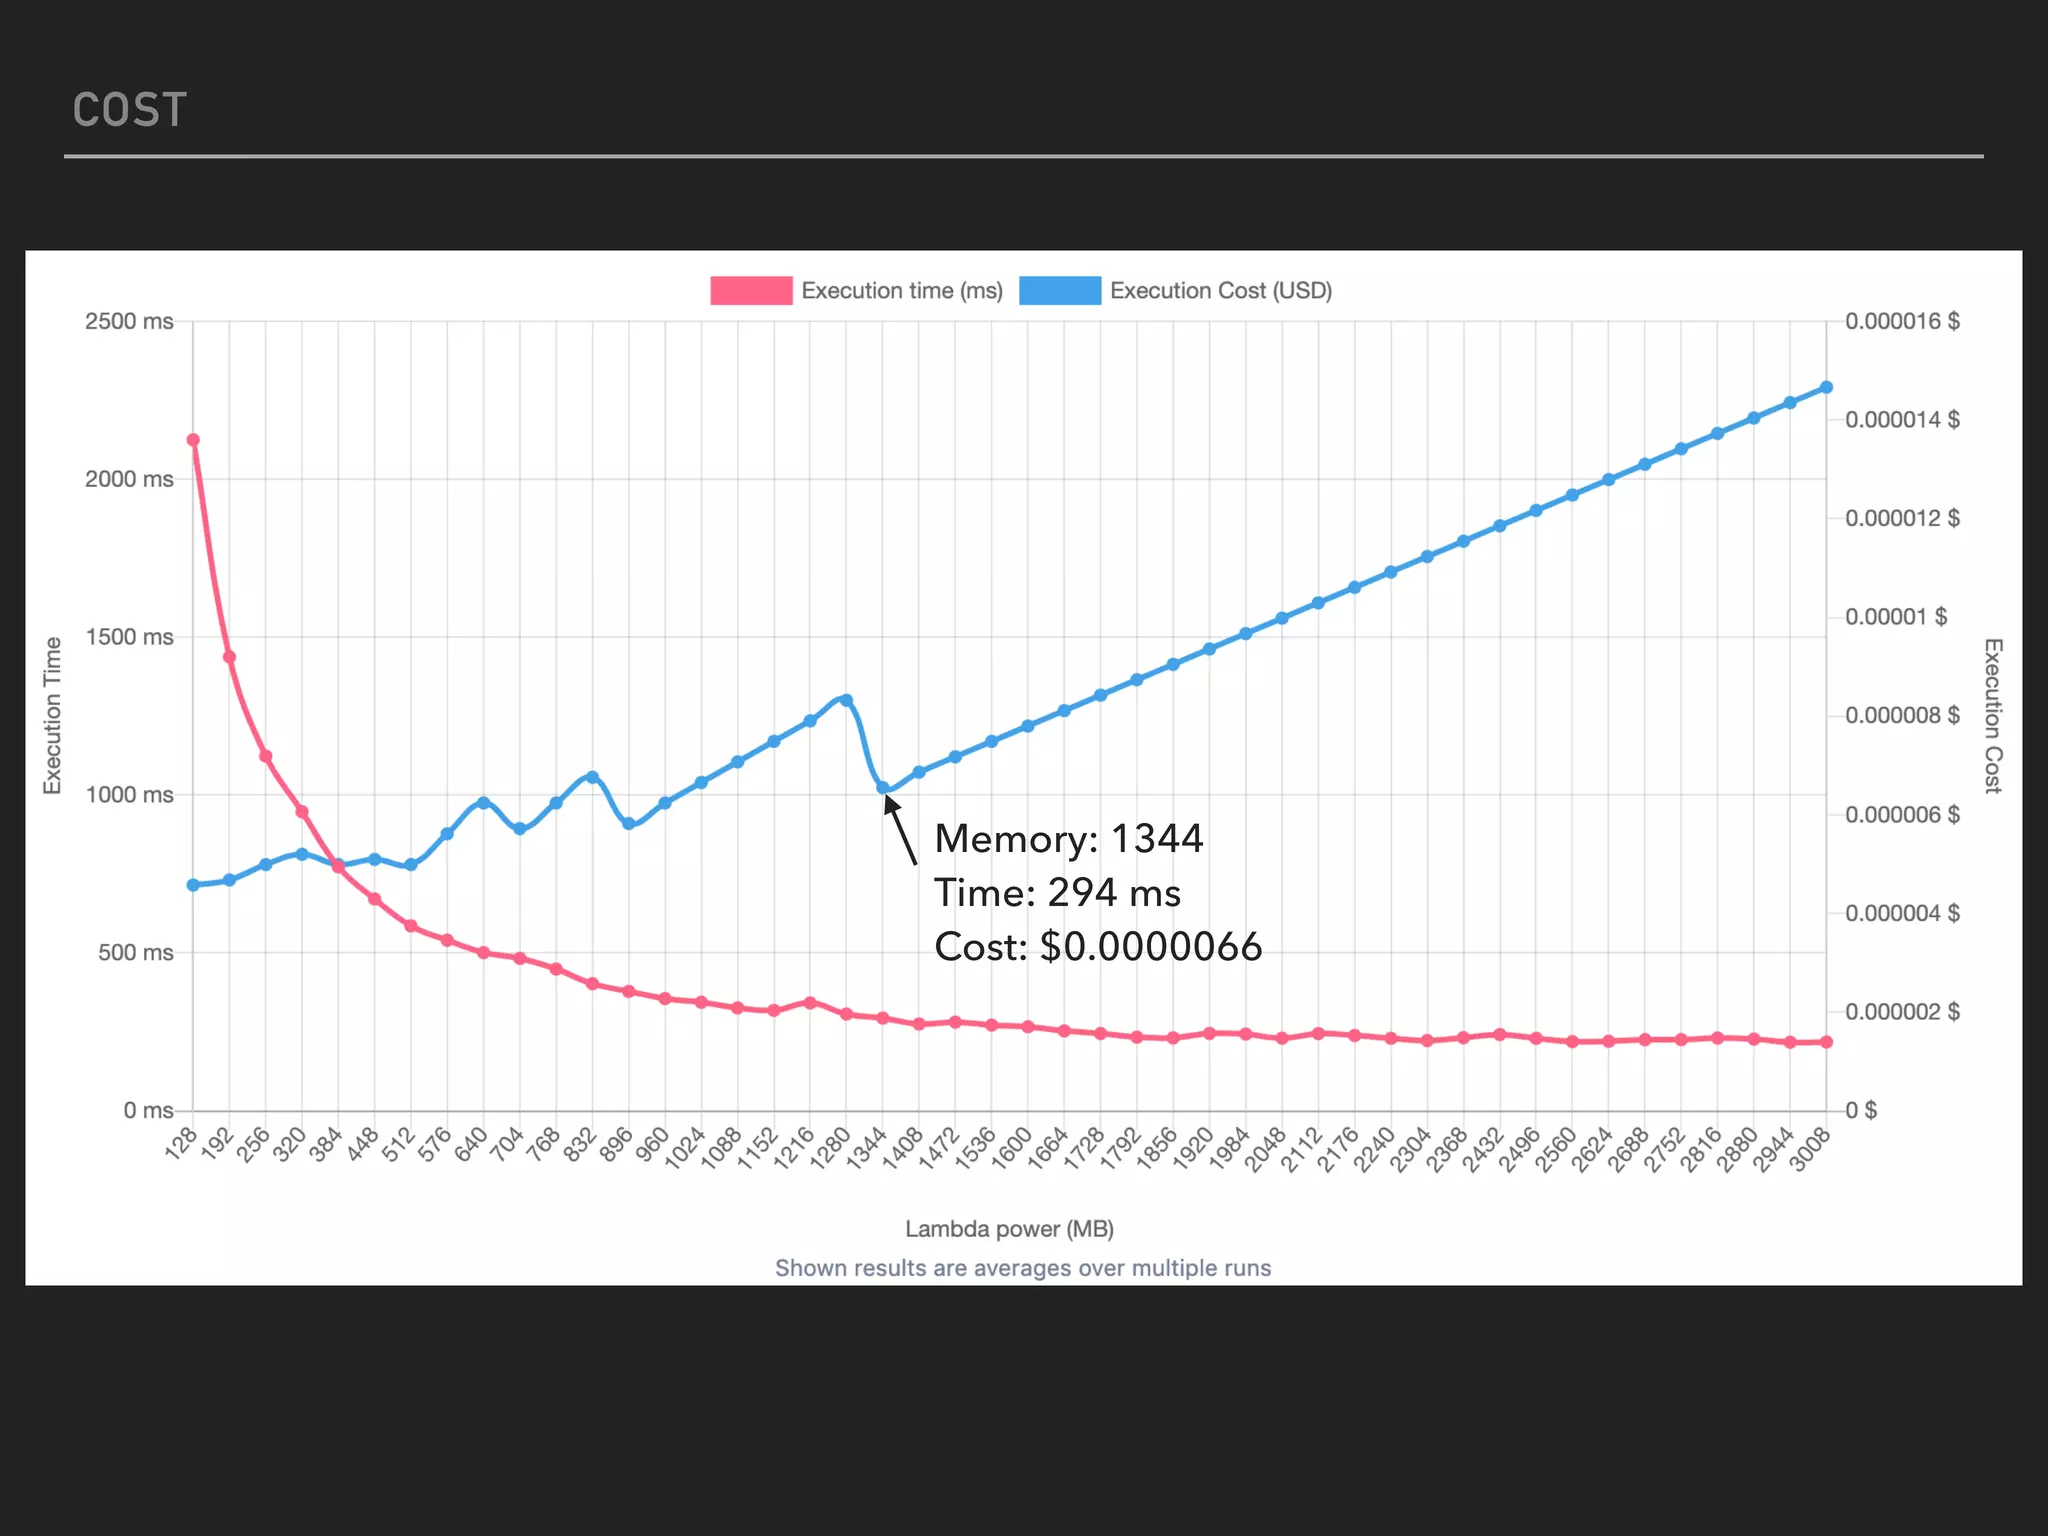Click the blue cost point at 640 MB

coord(483,803)
